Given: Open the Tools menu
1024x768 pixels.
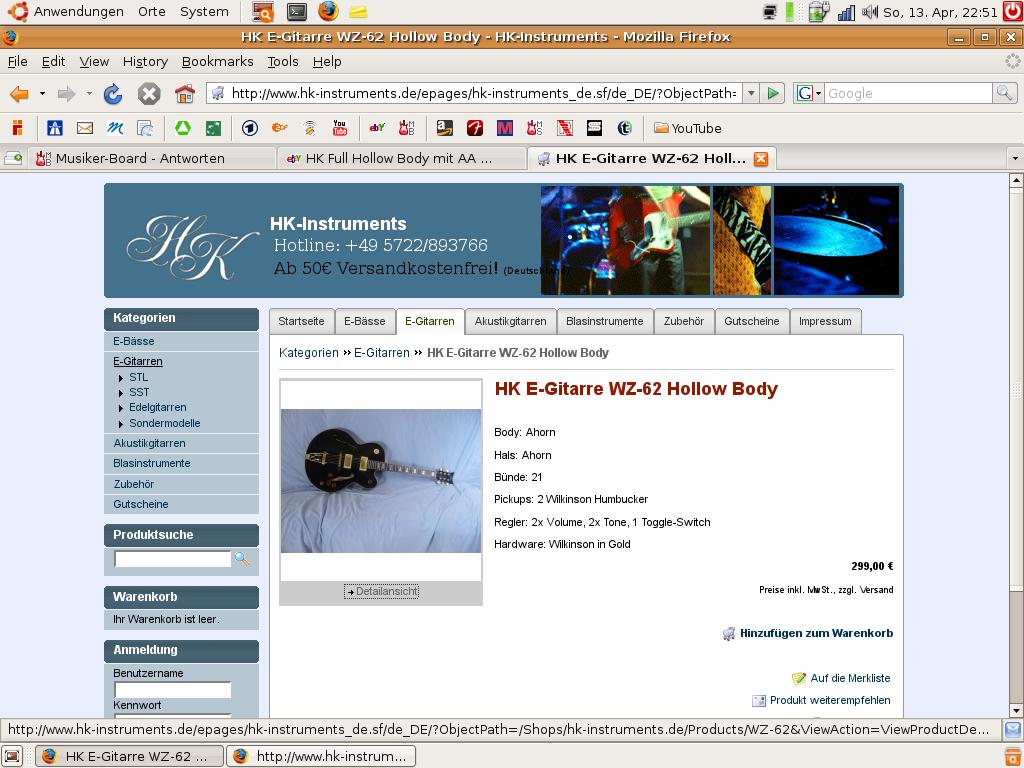Looking at the screenshot, I should click(283, 61).
